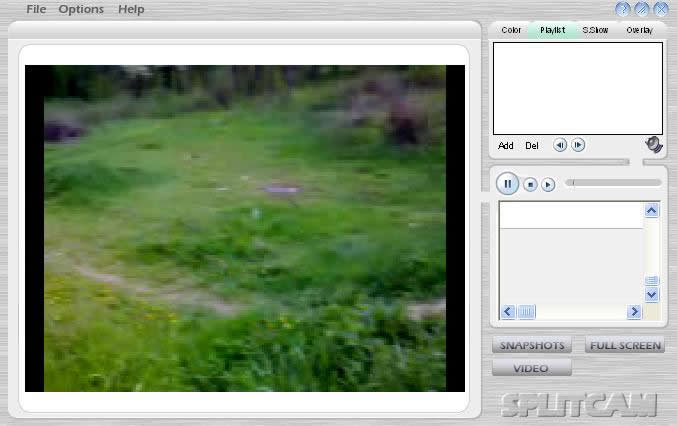Image resolution: width=677 pixels, height=426 pixels.
Task: Open the File menu
Action: (36, 9)
